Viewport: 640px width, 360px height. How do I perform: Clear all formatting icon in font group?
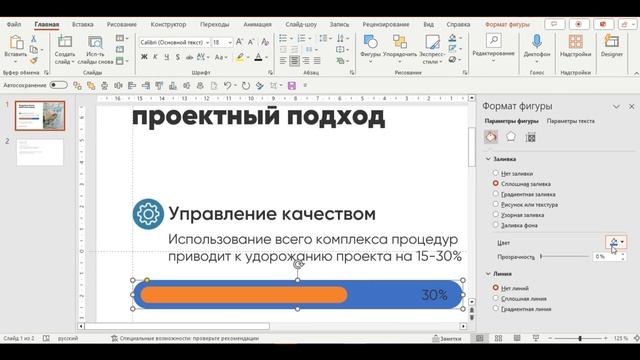[x=265, y=42]
